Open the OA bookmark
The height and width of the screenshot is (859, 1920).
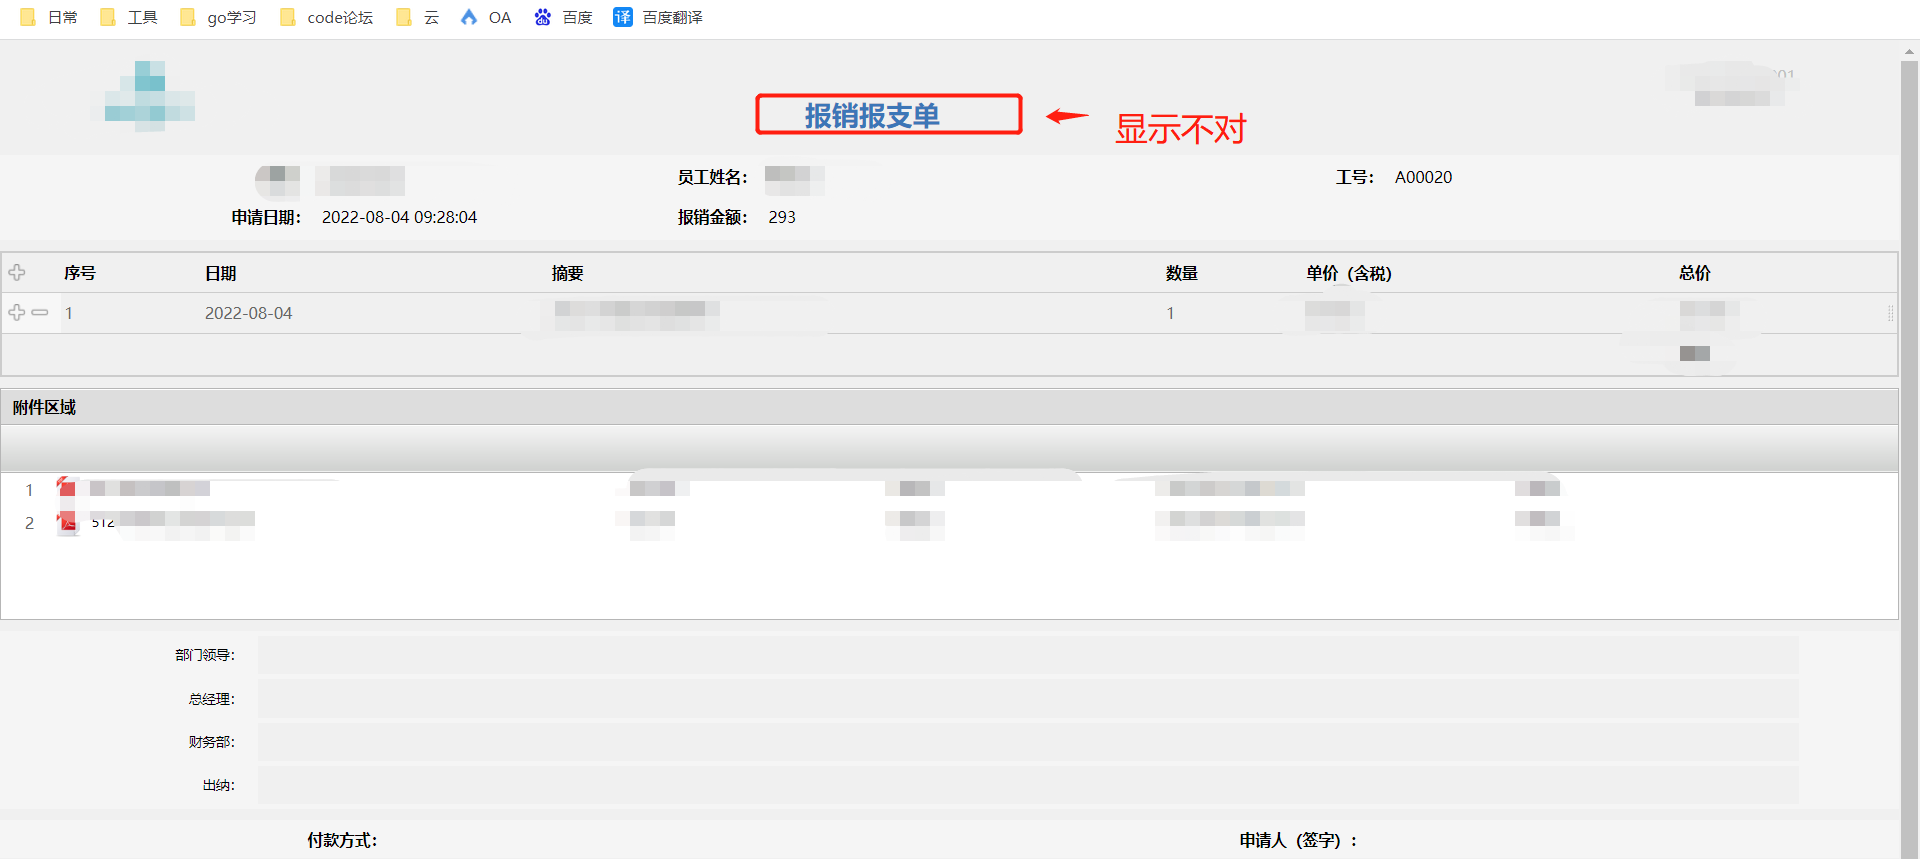coord(486,17)
